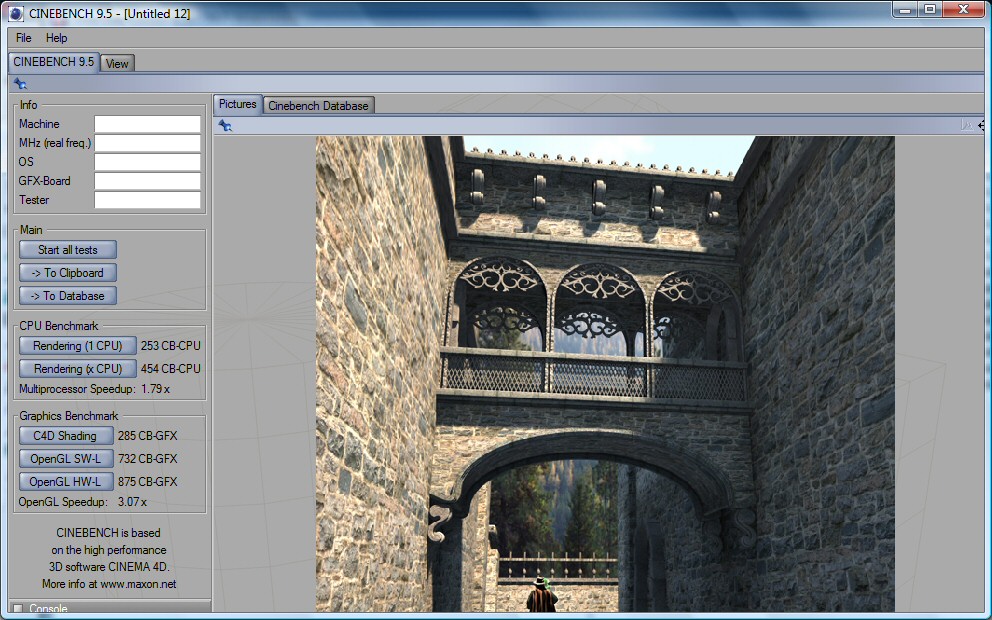Focus the OS input field
This screenshot has width=992, height=620.
coord(147,162)
